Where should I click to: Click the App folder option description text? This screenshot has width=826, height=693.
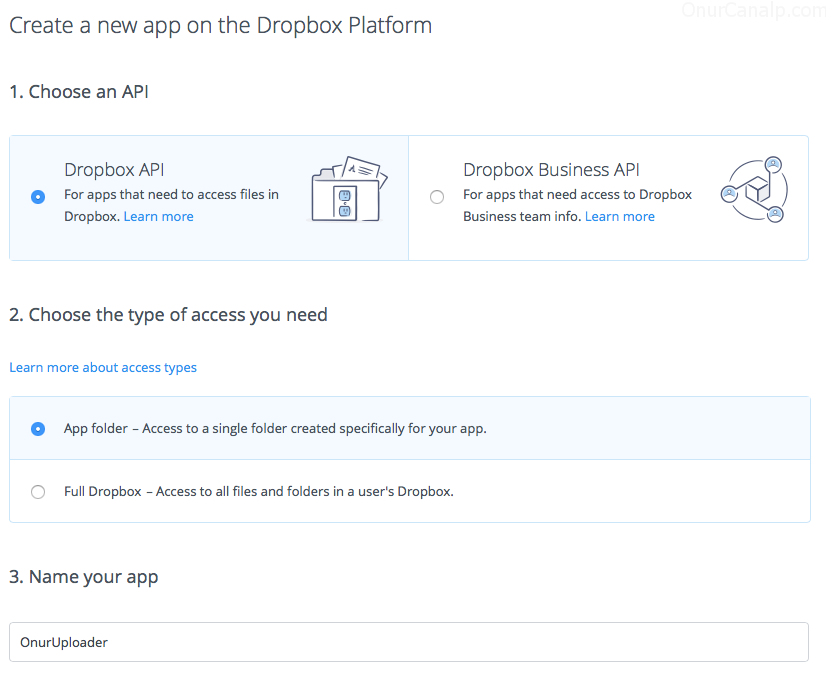coord(275,429)
